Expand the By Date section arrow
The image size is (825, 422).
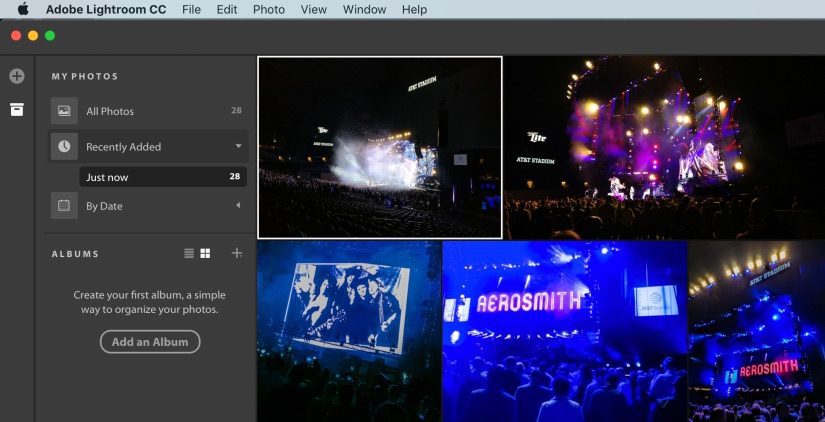tap(238, 205)
